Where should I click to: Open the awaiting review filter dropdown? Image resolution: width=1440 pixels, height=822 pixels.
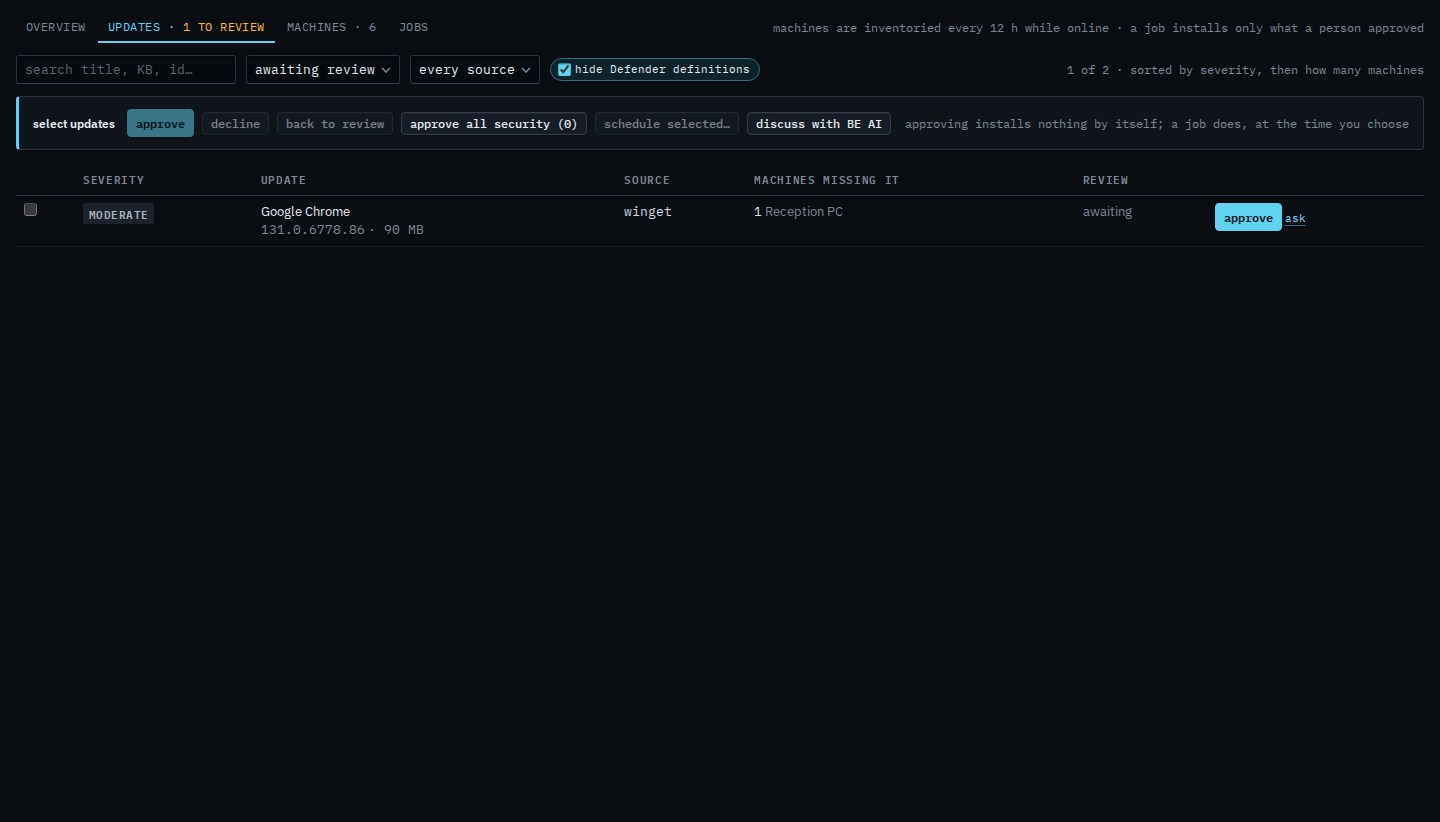click(323, 69)
